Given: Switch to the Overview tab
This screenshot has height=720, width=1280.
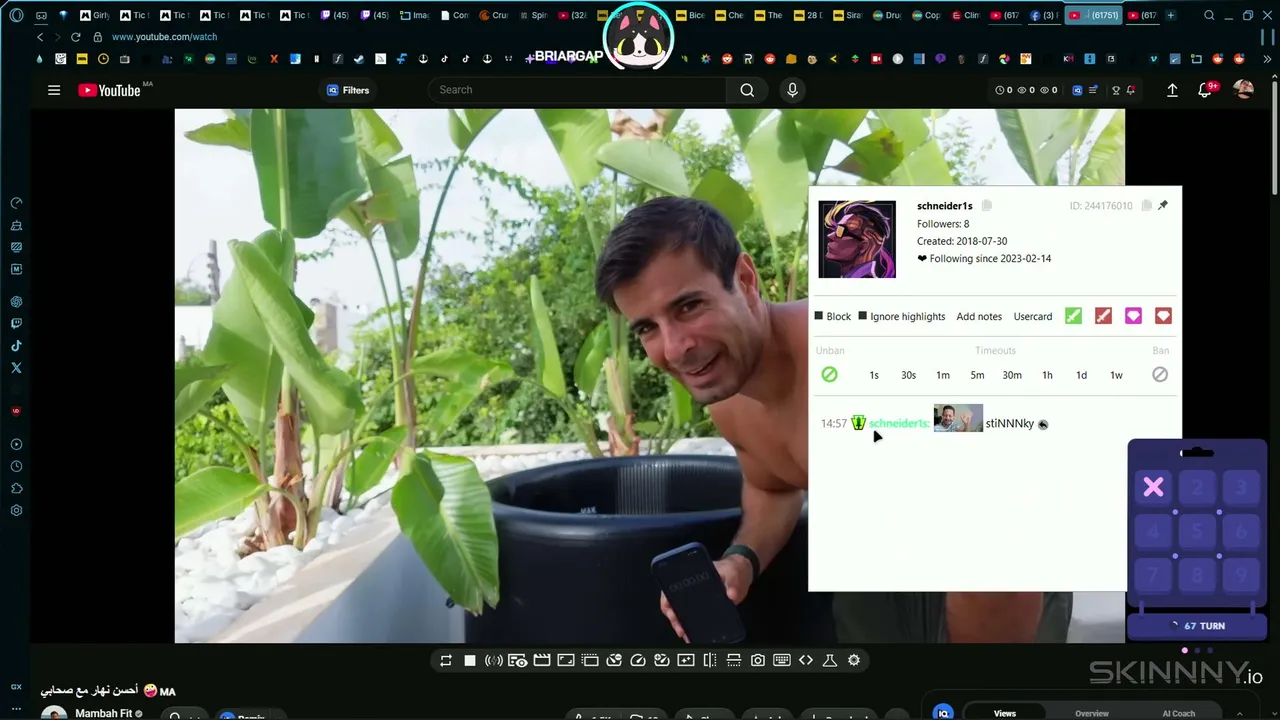Looking at the screenshot, I should [x=1092, y=713].
